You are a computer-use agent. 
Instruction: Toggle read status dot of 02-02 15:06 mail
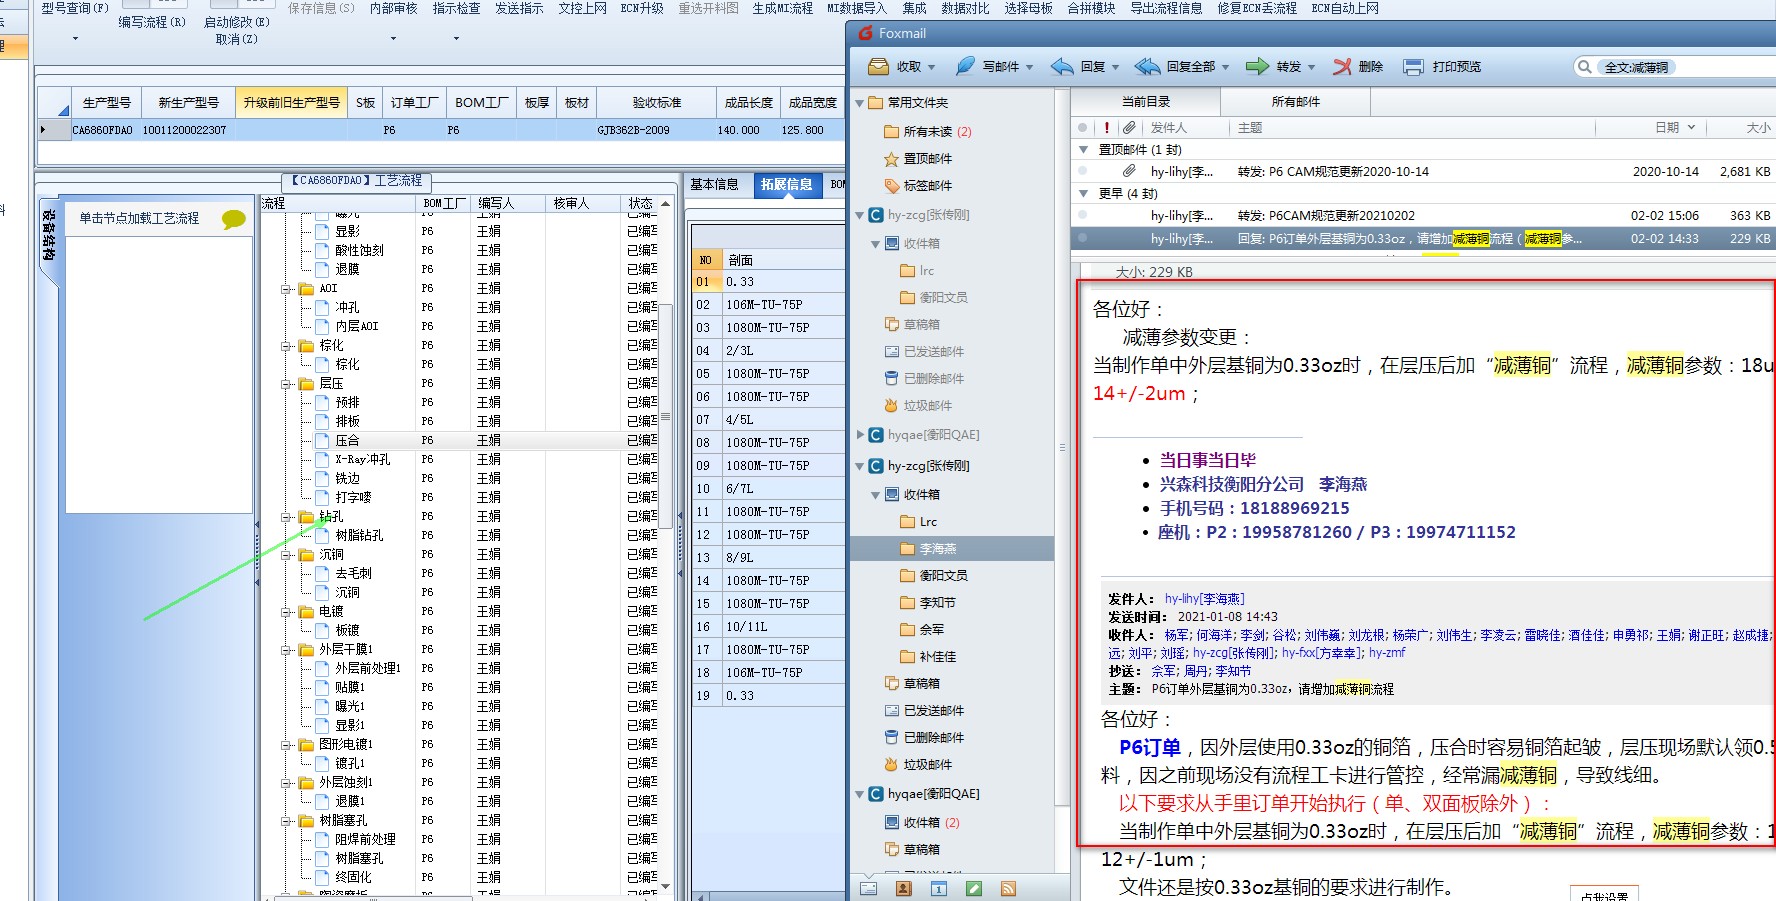(1083, 216)
